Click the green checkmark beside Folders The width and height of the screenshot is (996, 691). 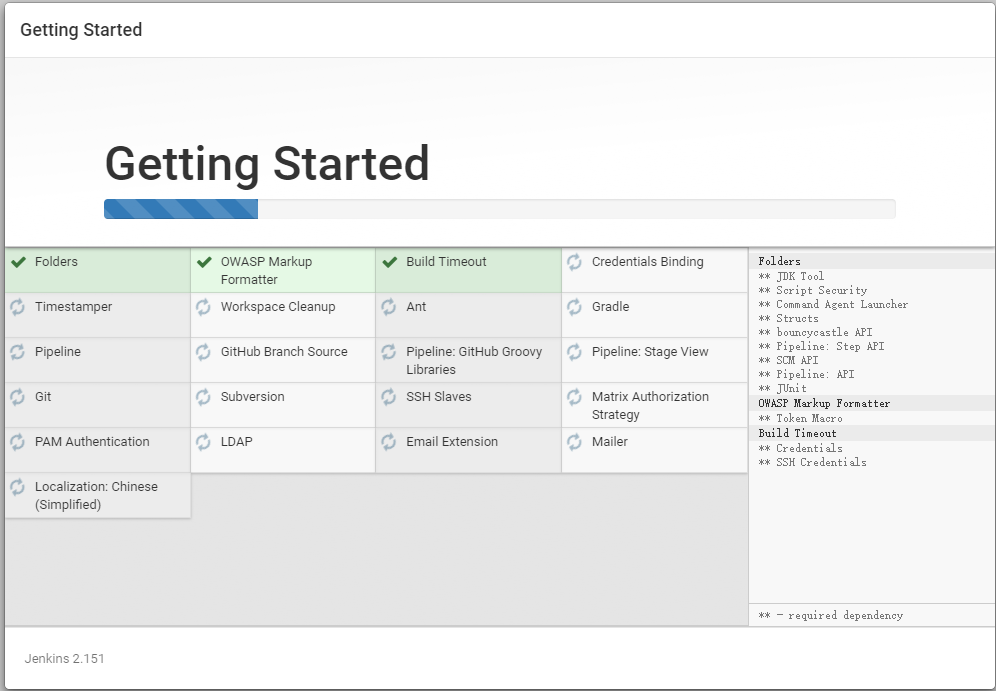click(x=18, y=262)
